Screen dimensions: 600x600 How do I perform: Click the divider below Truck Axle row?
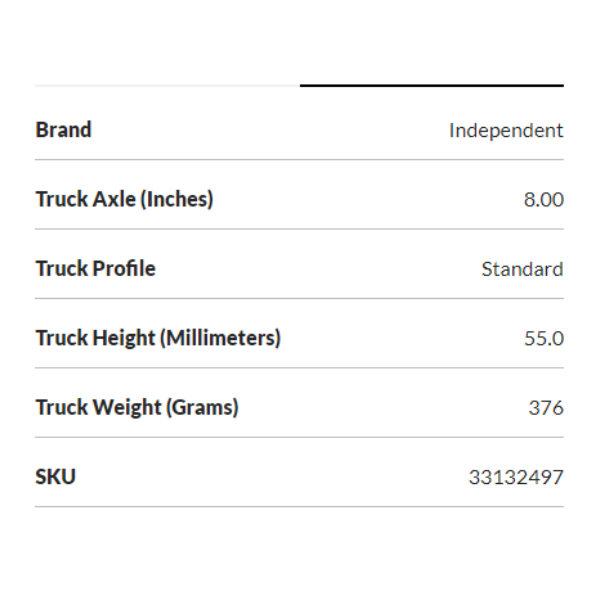(x=299, y=229)
